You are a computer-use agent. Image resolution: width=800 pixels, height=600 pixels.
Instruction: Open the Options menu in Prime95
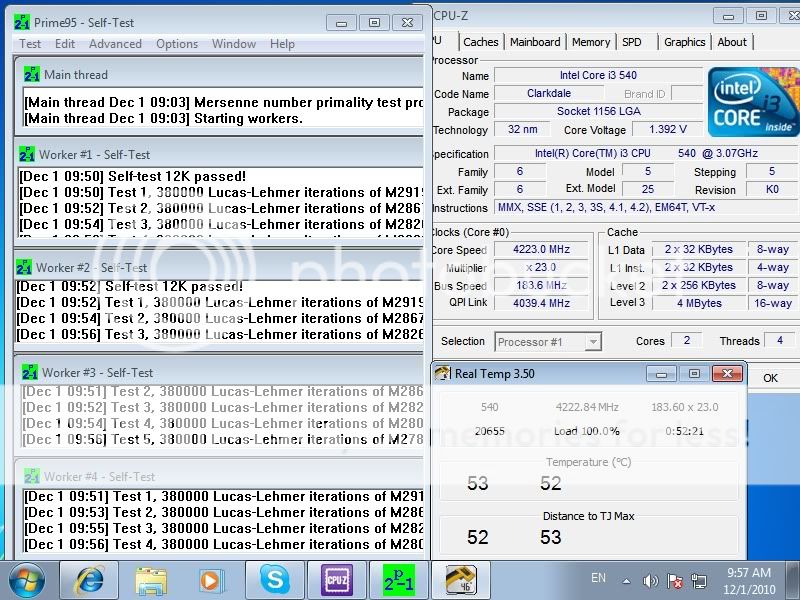pos(177,44)
